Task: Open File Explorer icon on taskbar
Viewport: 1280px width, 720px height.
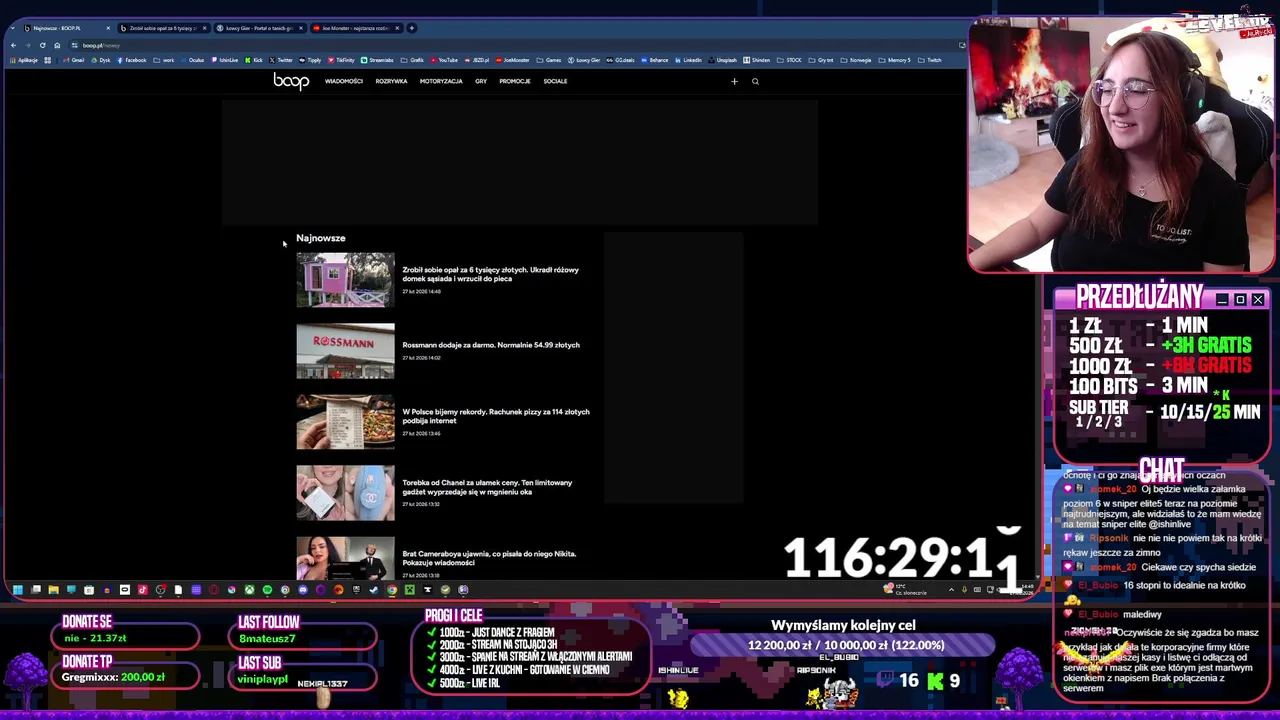Action: pyautogui.click(x=53, y=590)
